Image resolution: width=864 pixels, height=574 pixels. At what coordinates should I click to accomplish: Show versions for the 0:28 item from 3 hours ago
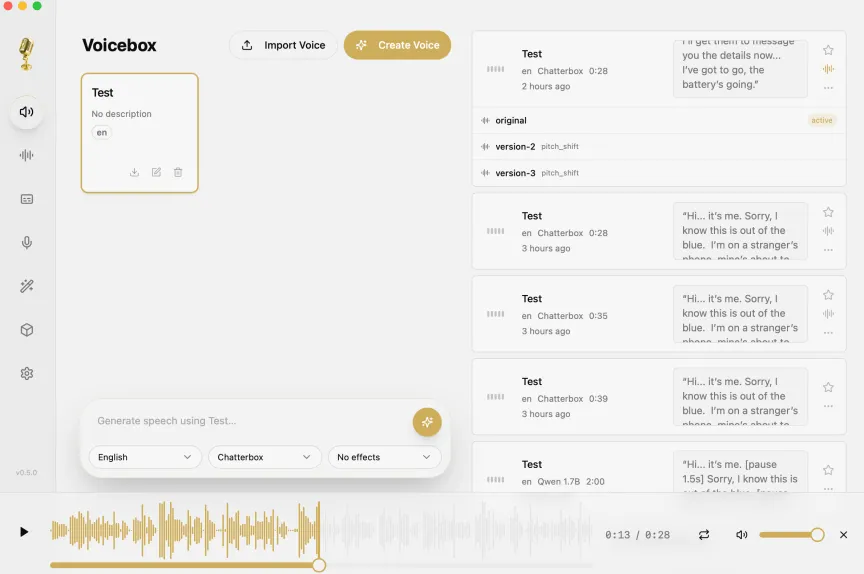click(x=828, y=231)
